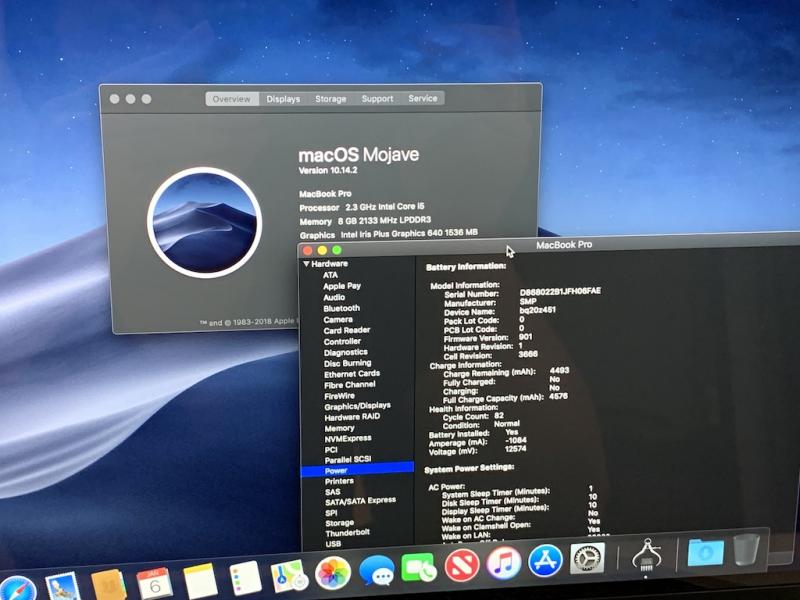This screenshot has height=600, width=800.
Task: Select Printers in the sidebar
Action: (x=339, y=481)
